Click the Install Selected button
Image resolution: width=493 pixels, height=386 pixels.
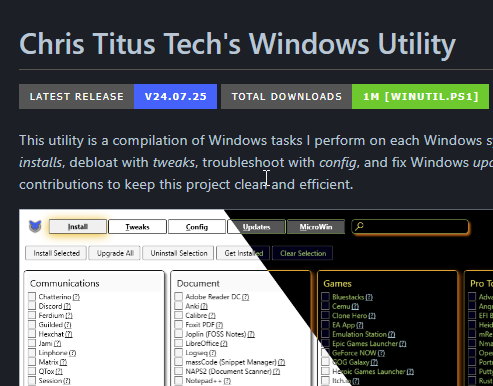[56, 253]
